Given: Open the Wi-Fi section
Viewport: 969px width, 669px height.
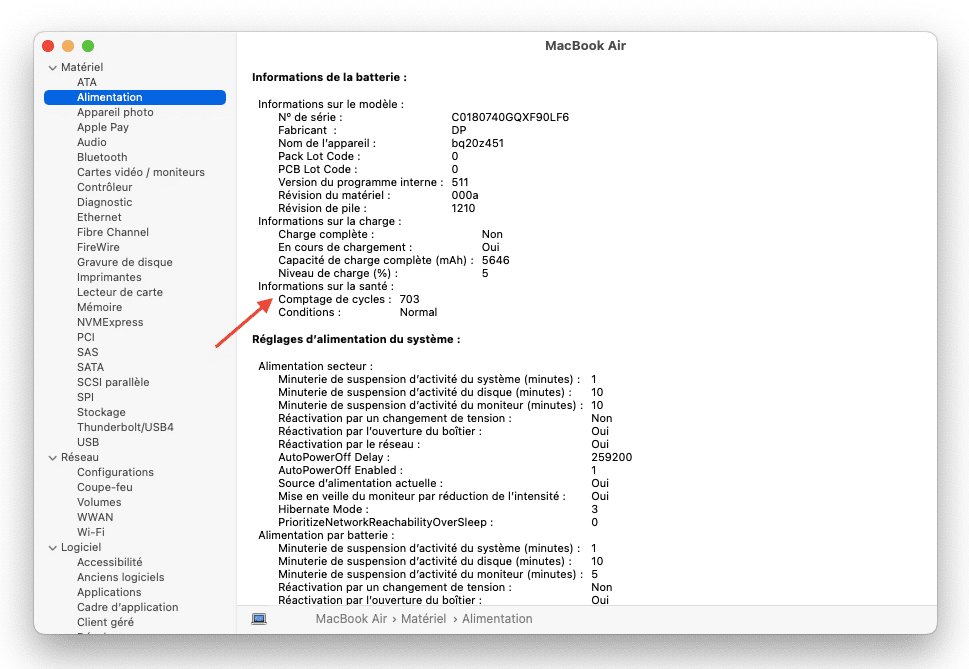Looking at the screenshot, I should (x=90, y=532).
